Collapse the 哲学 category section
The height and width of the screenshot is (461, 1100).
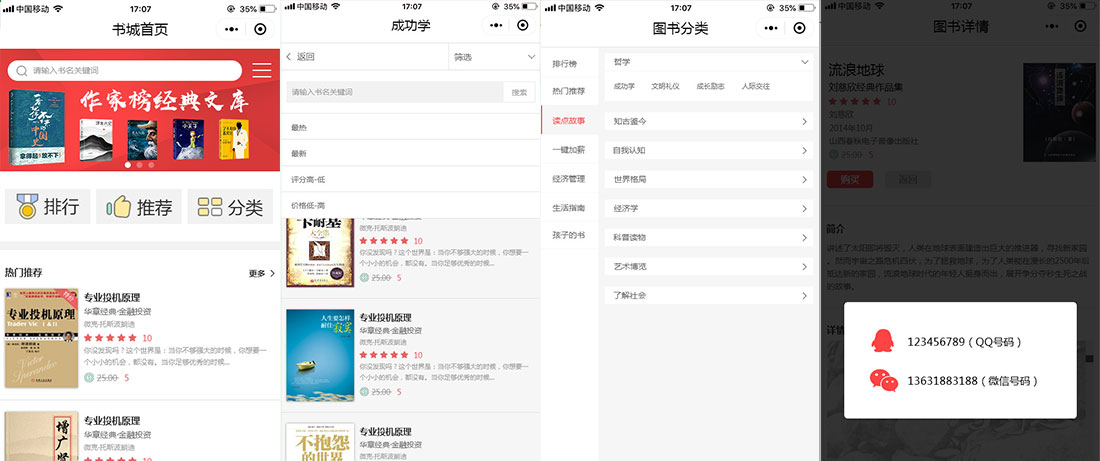point(805,62)
